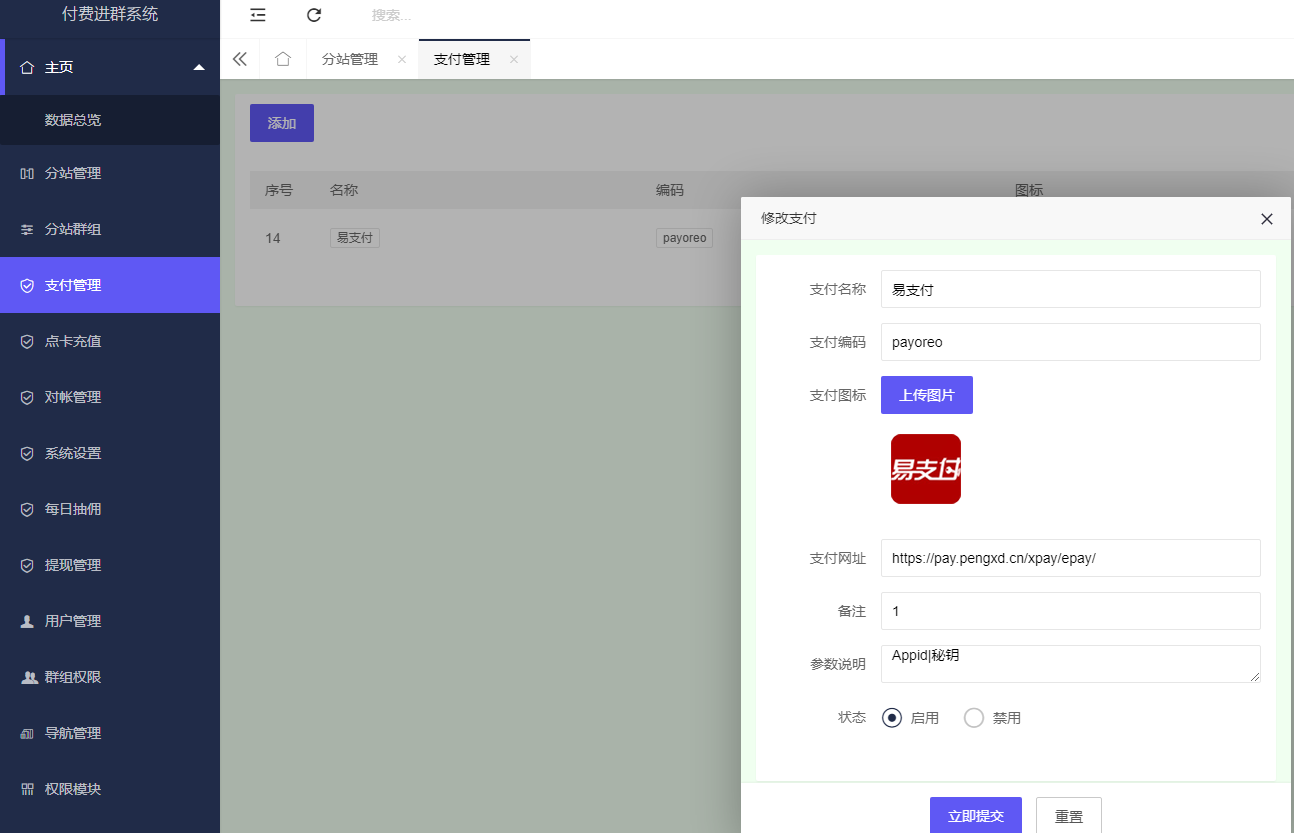Focus the 备注 input field

pyautogui.click(x=1071, y=611)
